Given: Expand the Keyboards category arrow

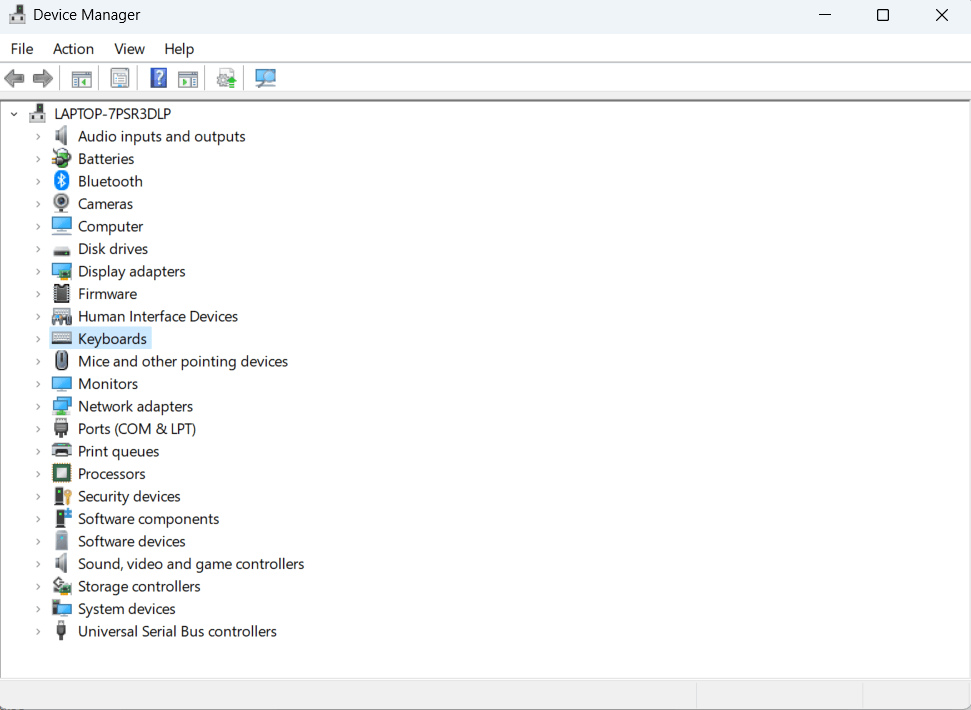Looking at the screenshot, I should coord(38,339).
